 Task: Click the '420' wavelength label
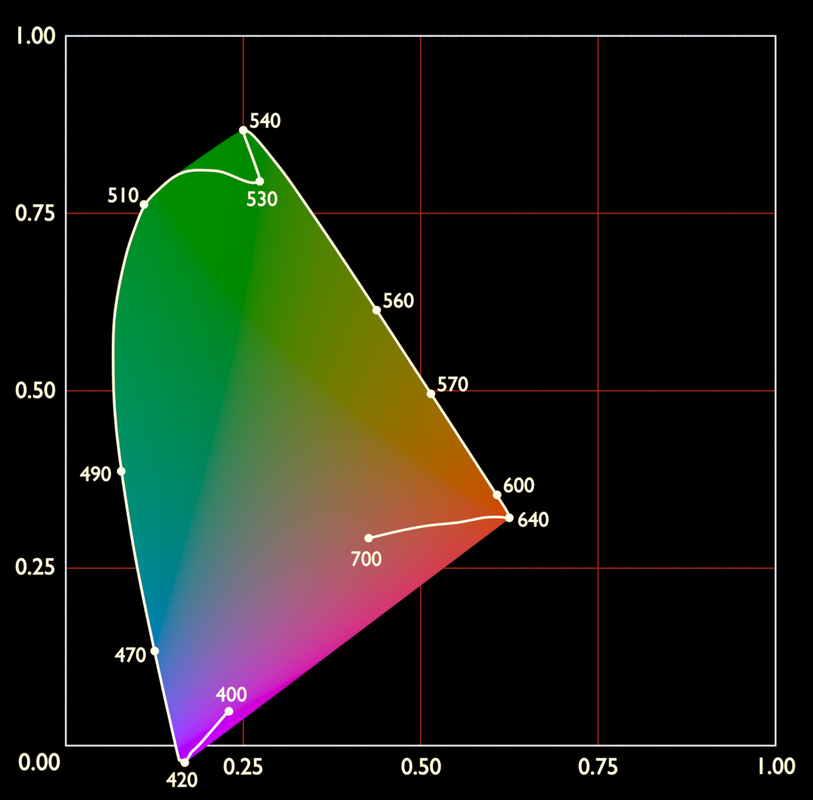[x=182, y=780]
